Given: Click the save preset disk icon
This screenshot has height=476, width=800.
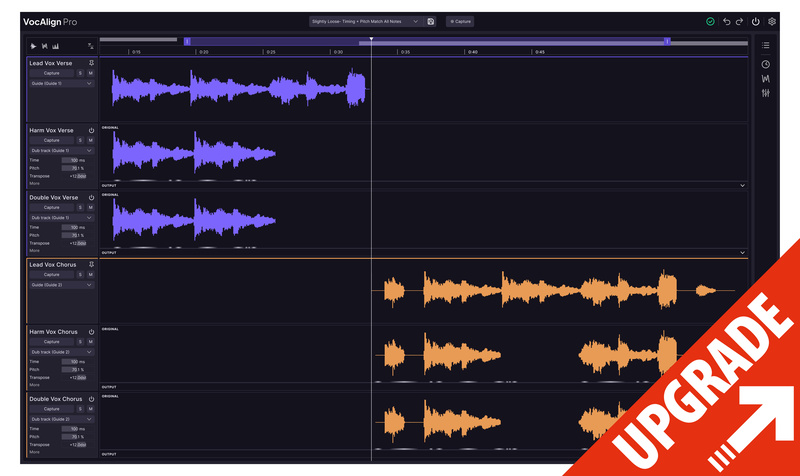Looking at the screenshot, I should 431,21.
